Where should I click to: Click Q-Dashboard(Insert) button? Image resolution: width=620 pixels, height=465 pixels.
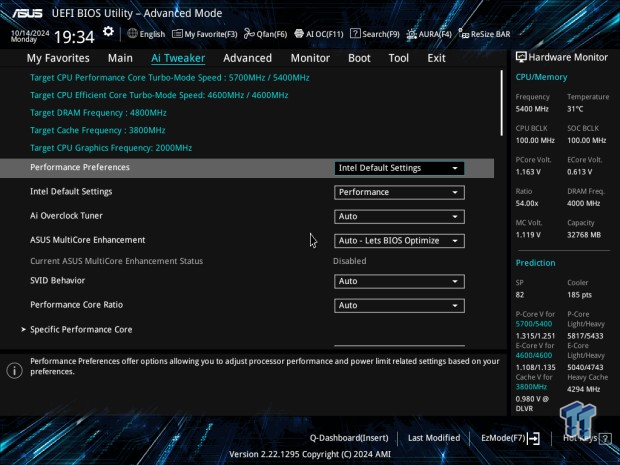[348, 438]
